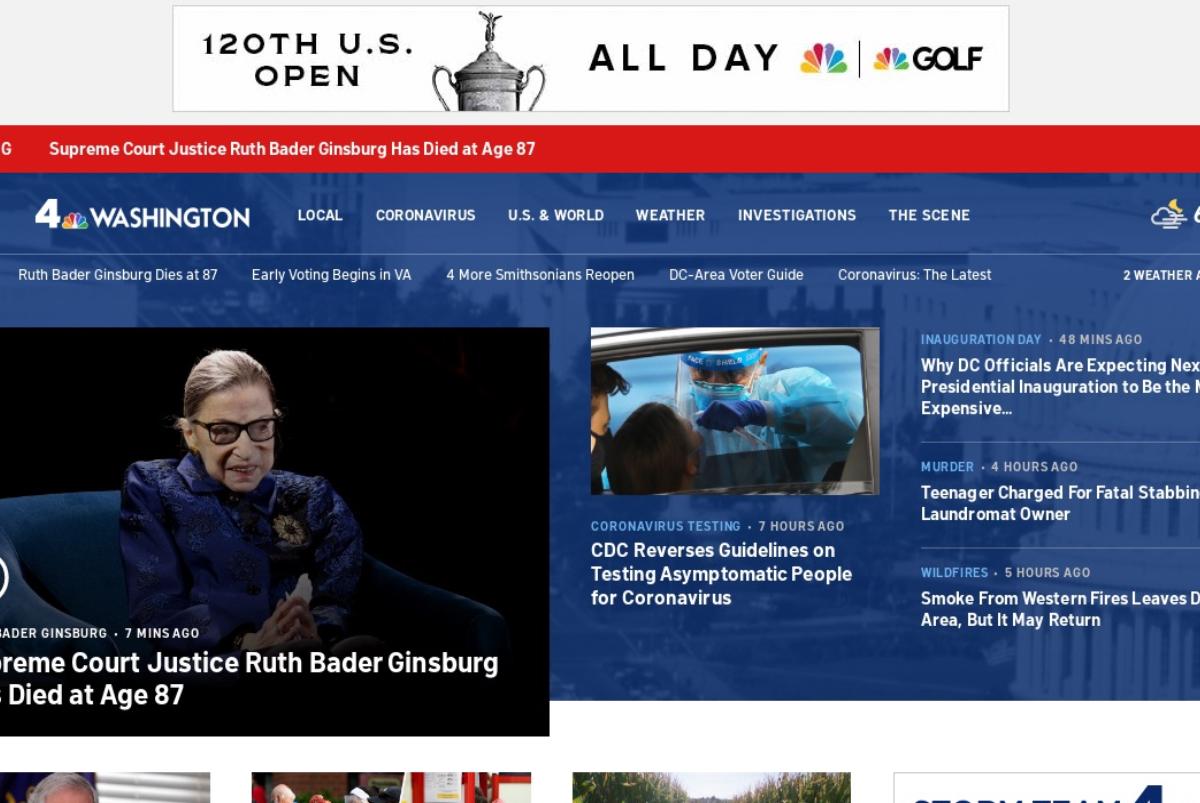Open the Inauguration Day category tag

981,340
